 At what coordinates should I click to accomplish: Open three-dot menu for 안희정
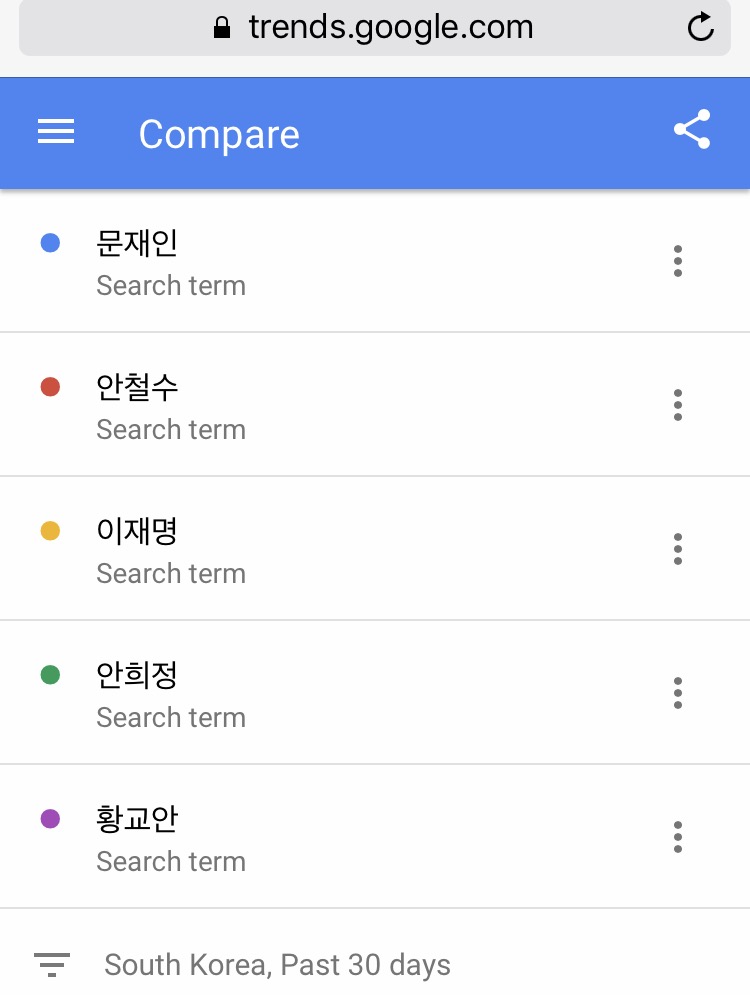[x=678, y=693]
